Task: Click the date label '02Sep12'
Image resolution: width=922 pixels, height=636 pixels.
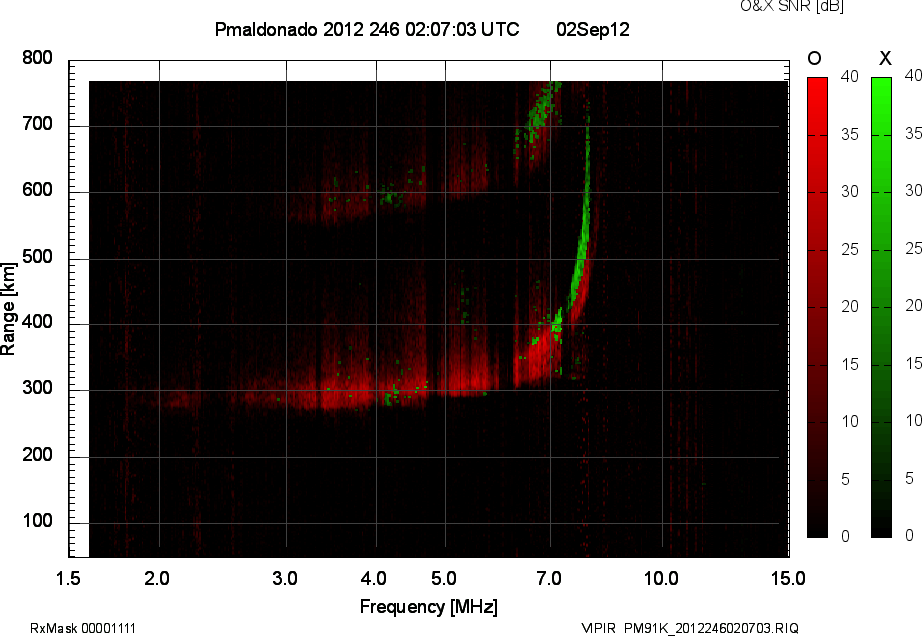Action: (593, 29)
